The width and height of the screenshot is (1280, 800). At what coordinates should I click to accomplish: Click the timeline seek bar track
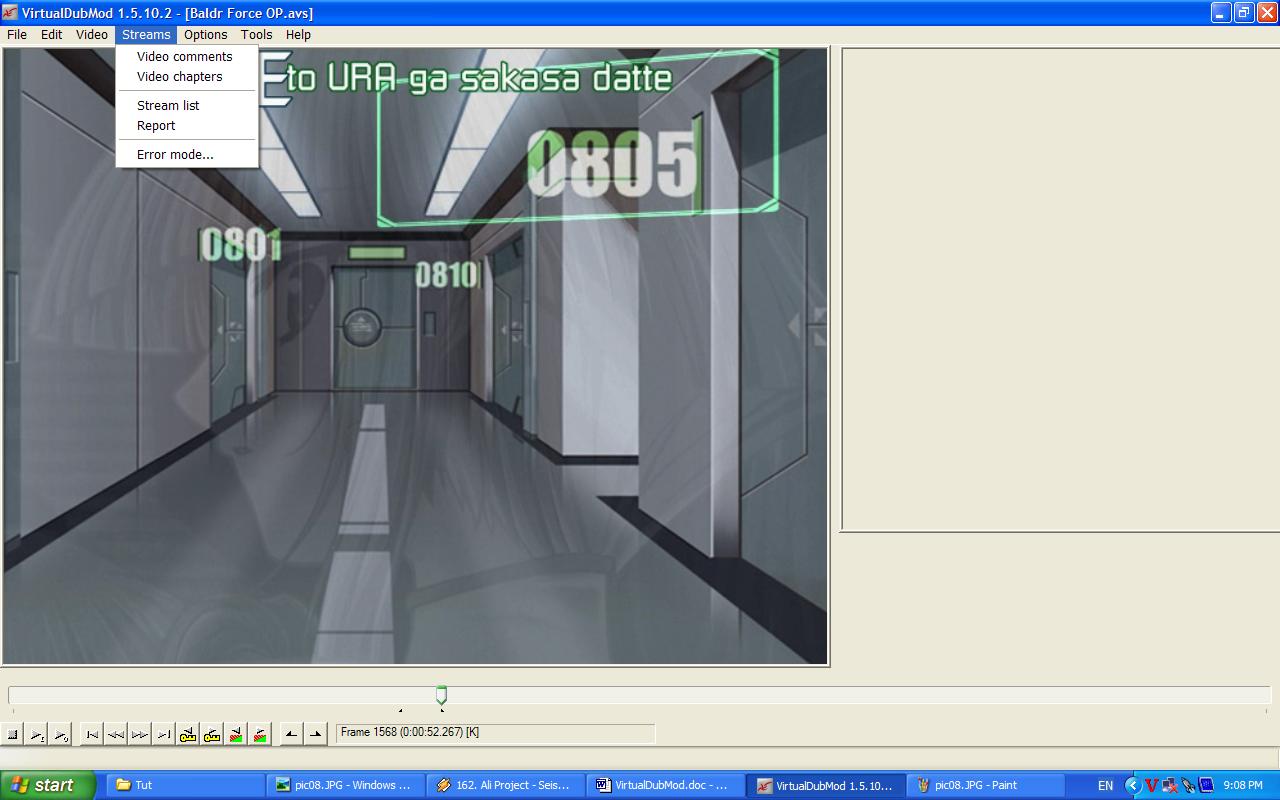click(x=640, y=694)
